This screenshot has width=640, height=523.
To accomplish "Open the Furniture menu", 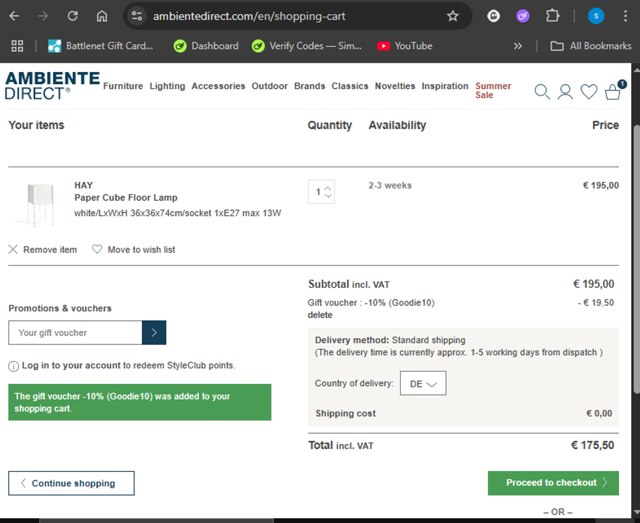I will coord(123,86).
